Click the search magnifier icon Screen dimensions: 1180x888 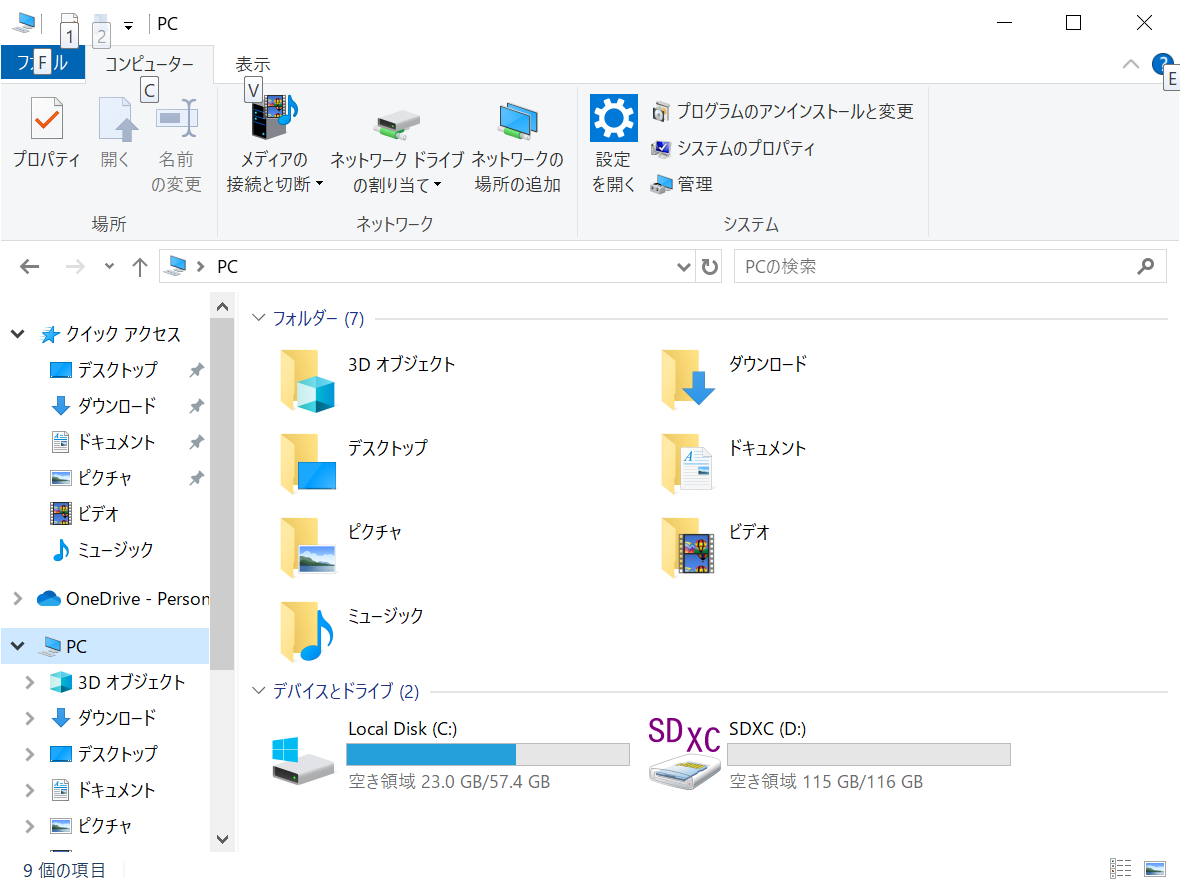(1145, 266)
